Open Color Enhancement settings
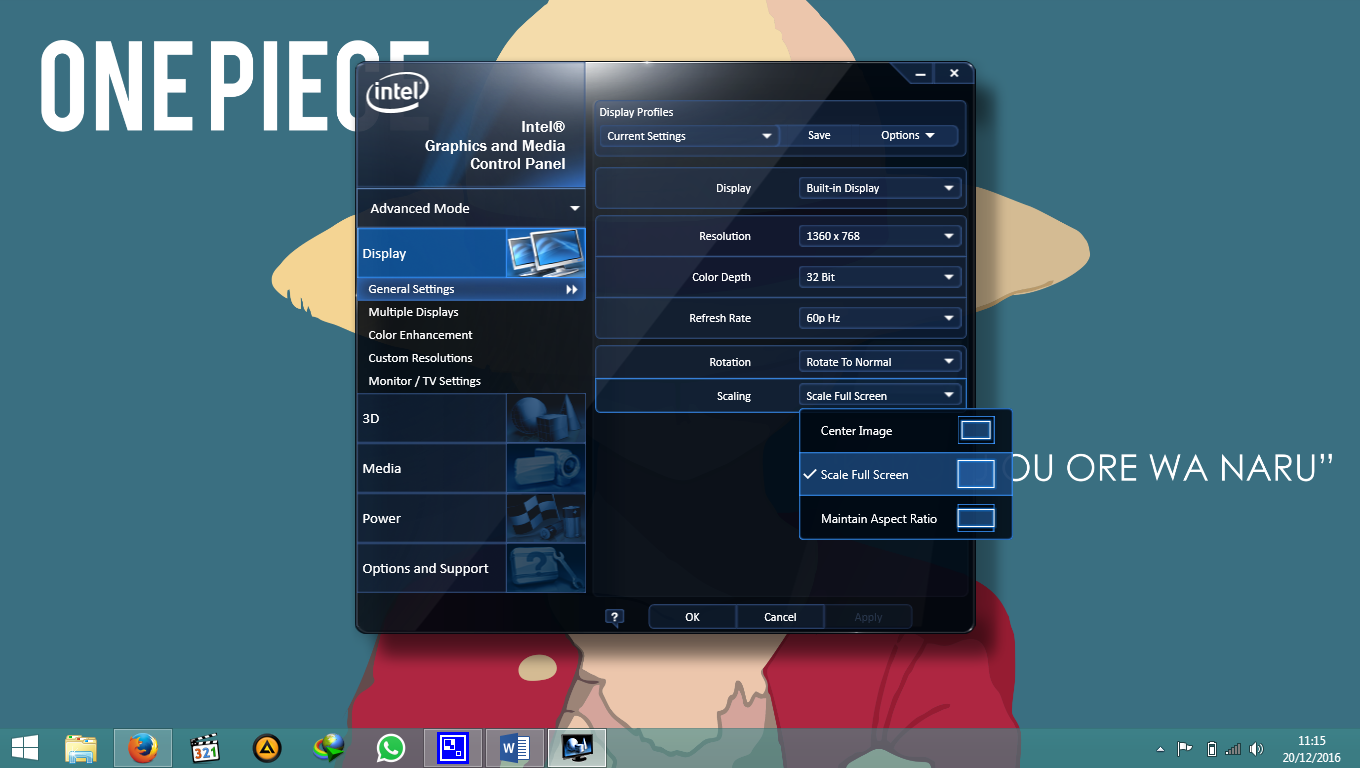Viewport: 1360px width, 768px height. point(420,335)
